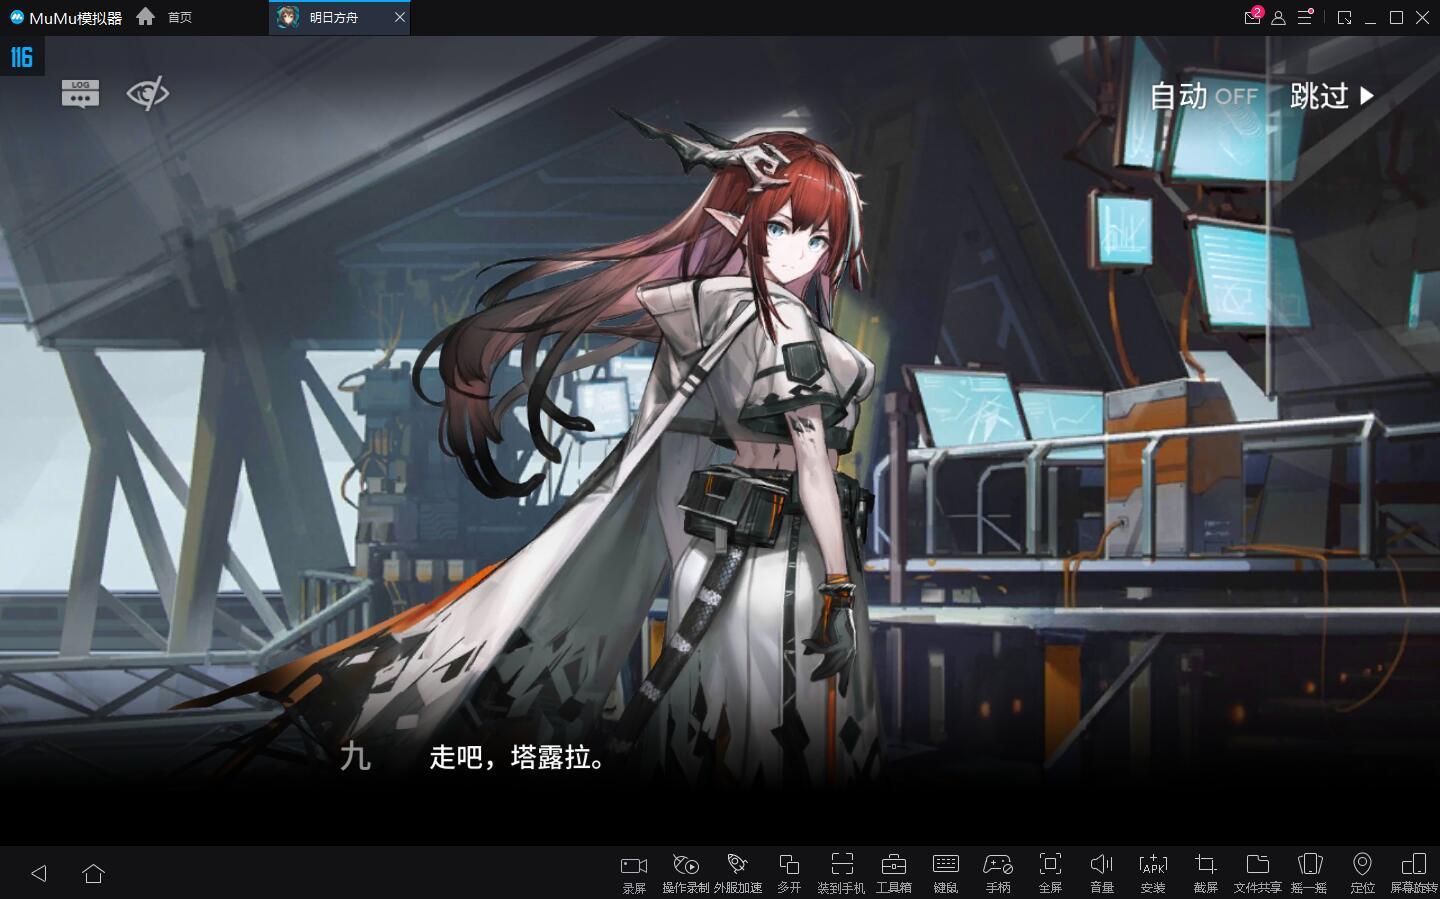Toggle 自动 auto-play OFF switch
Image resolution: width=1440 pixels, height=899 pixels.
(1203, 96)
